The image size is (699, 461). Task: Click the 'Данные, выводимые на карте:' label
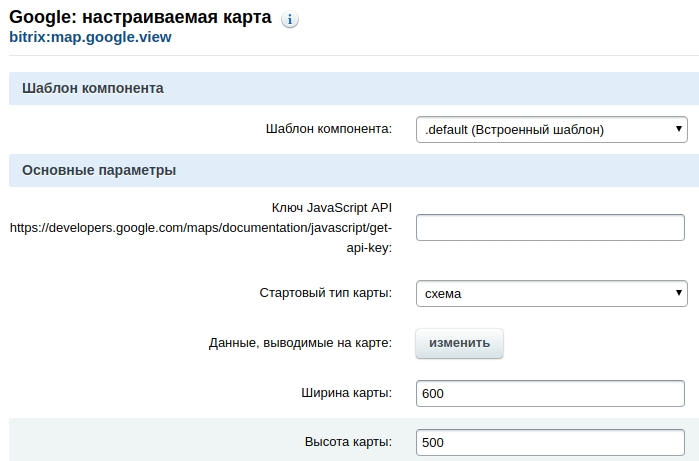coord(300,343)
